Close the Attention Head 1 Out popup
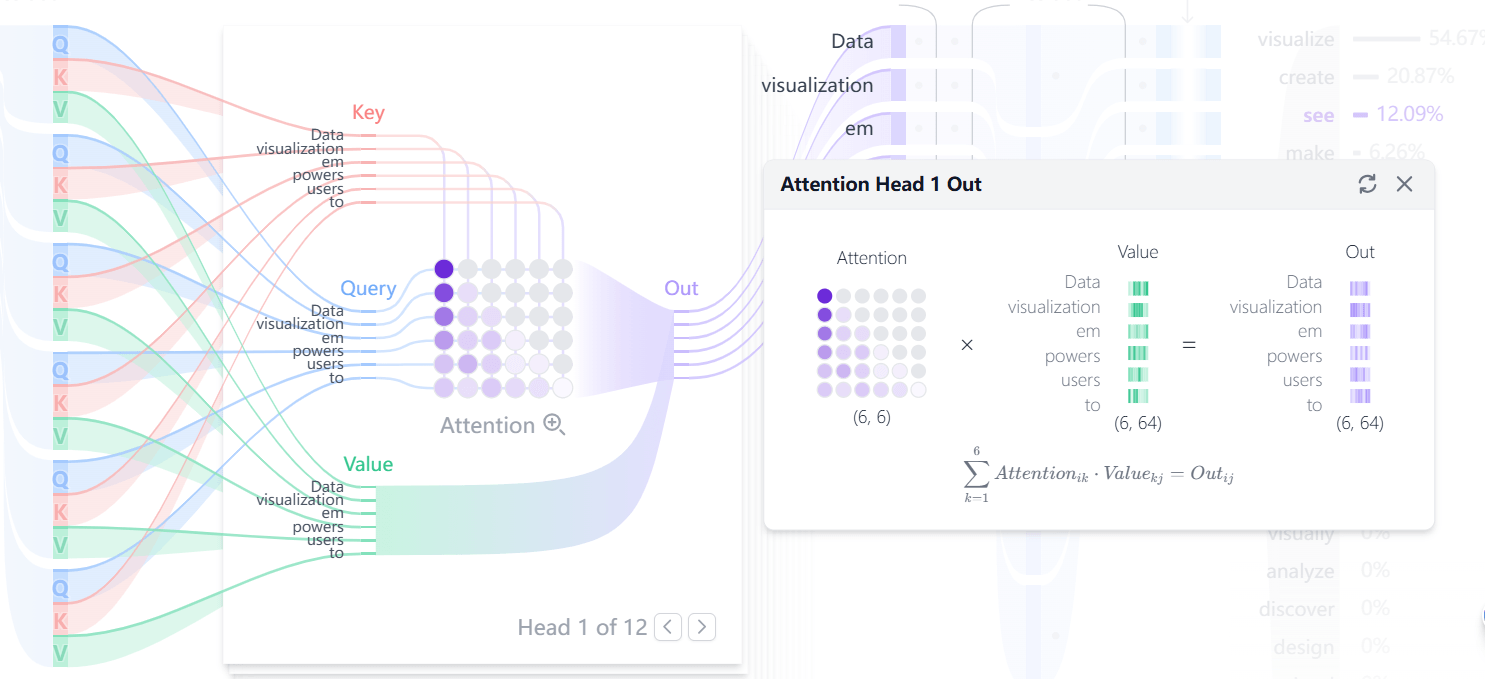The width and height of the screenshot is (1485, 679). (1404, 184)
